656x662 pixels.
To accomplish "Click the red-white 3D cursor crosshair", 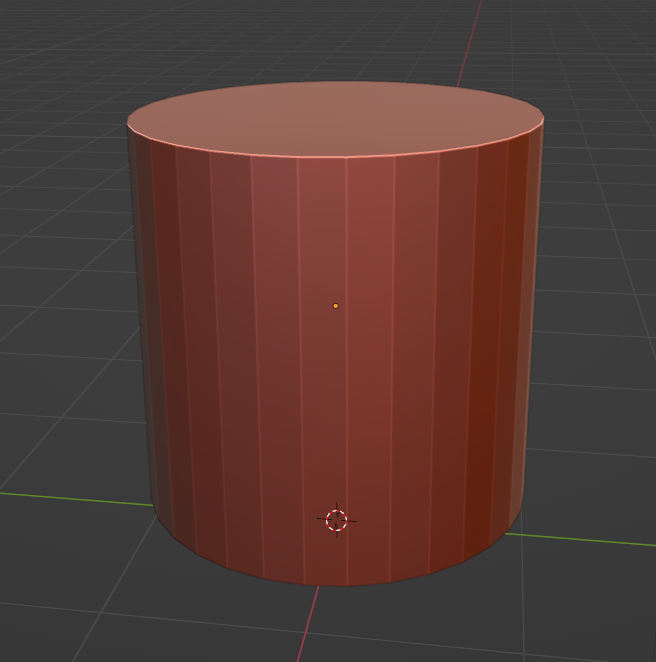I will (x=336, y=520).
